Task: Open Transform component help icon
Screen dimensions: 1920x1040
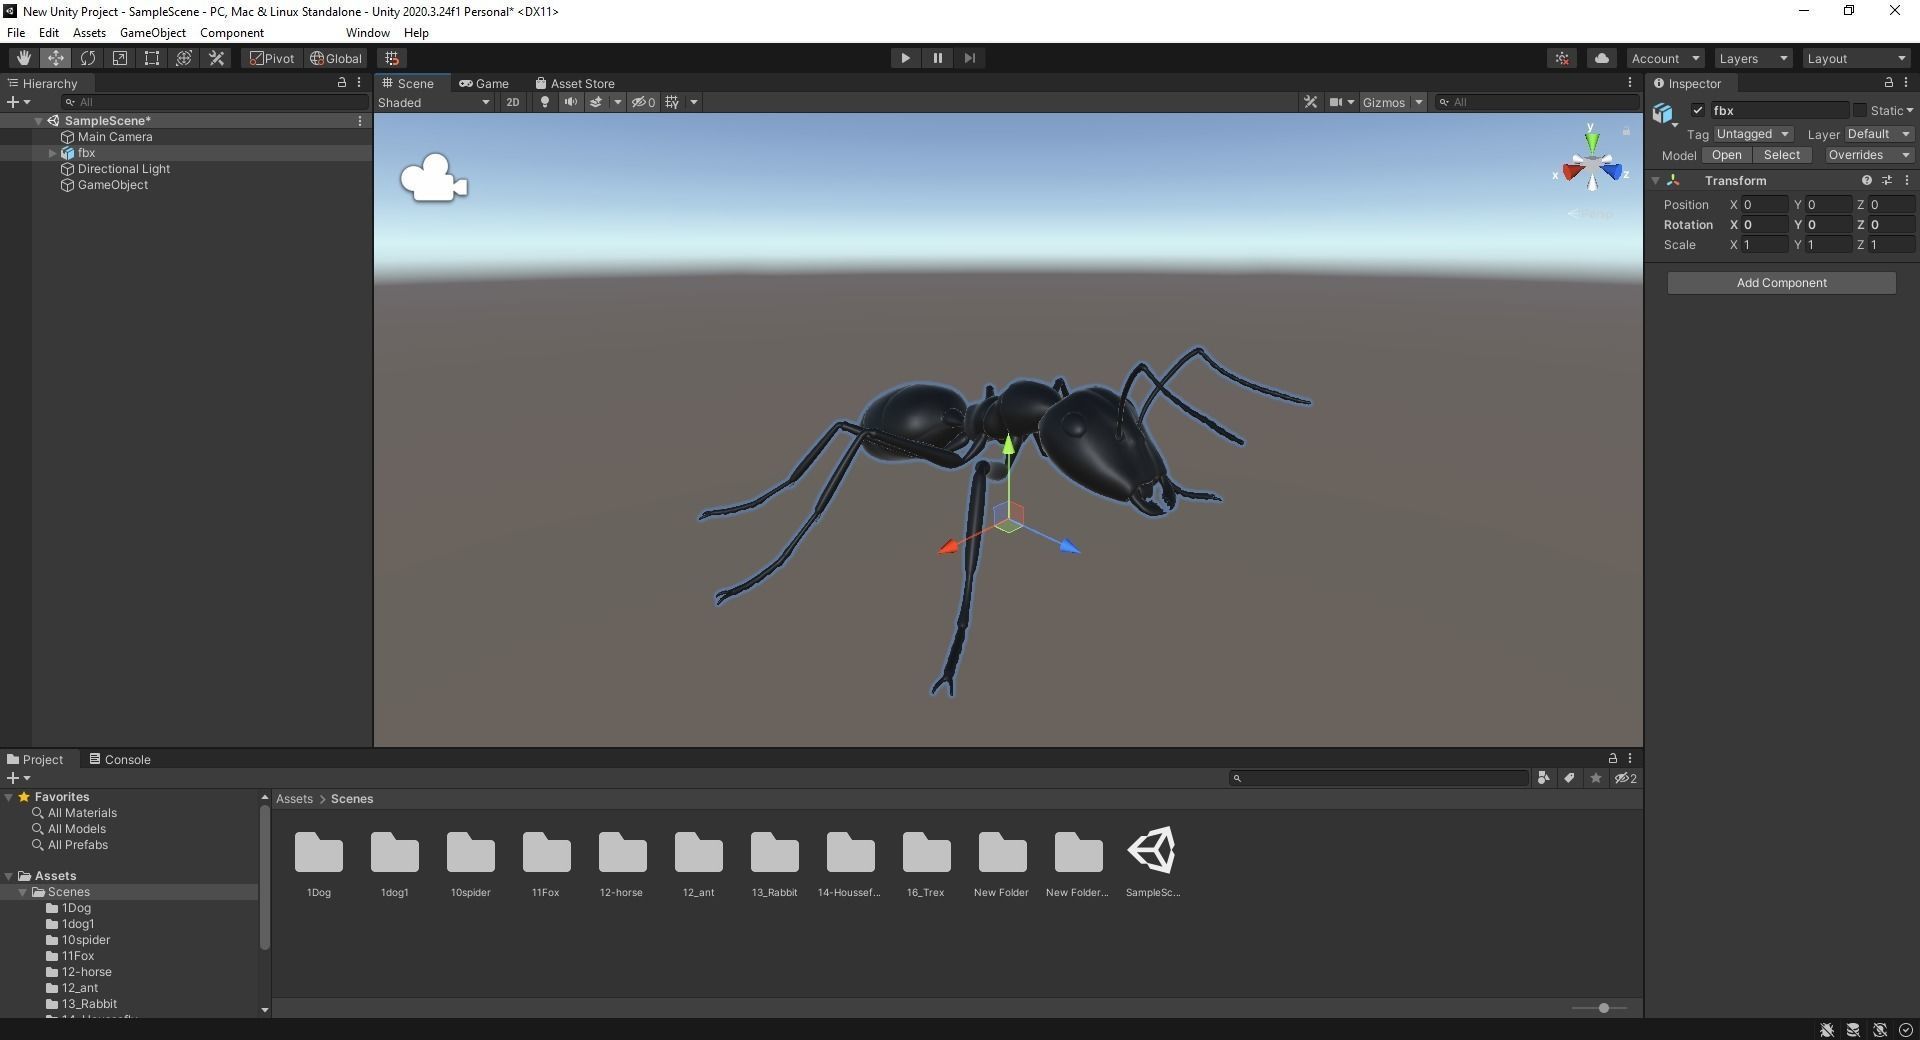Action: [1866, 181]
